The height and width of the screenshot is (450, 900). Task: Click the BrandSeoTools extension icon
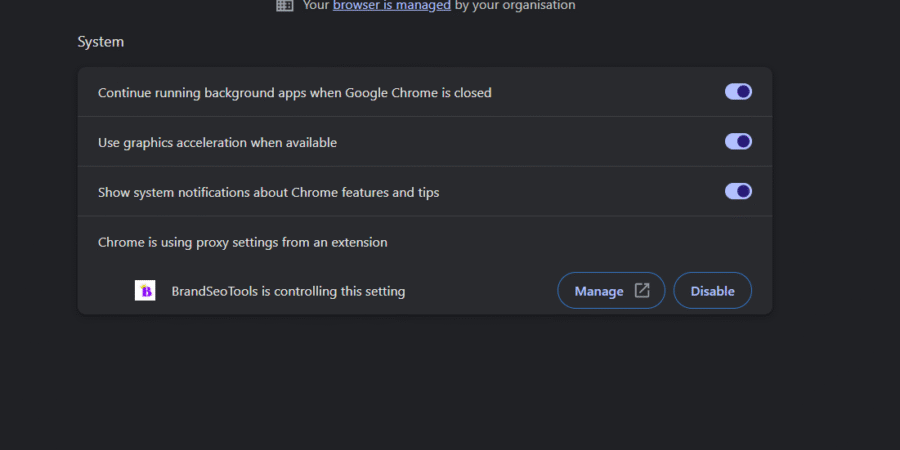coord(145,290)
